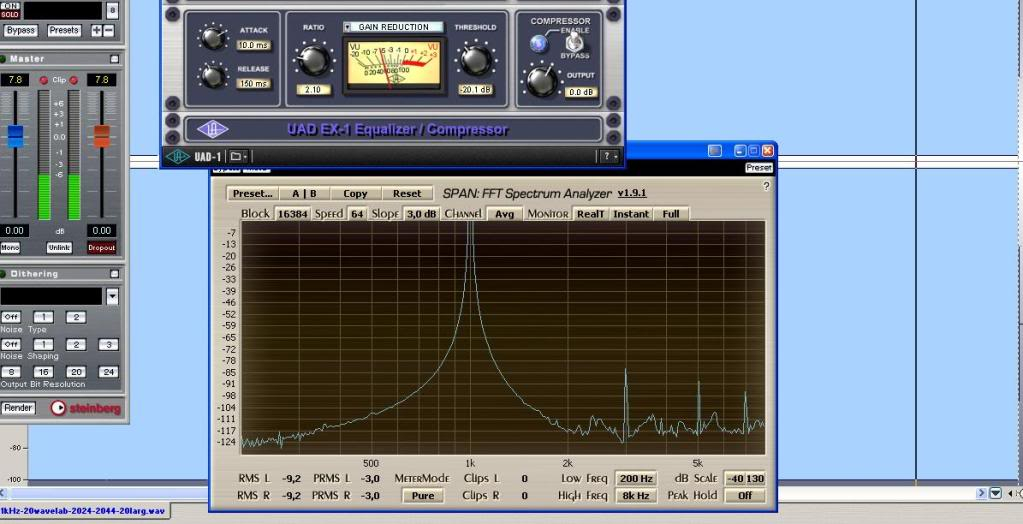
Task: Click the compressor Ratio knob
Action: [x=314, y=59]
